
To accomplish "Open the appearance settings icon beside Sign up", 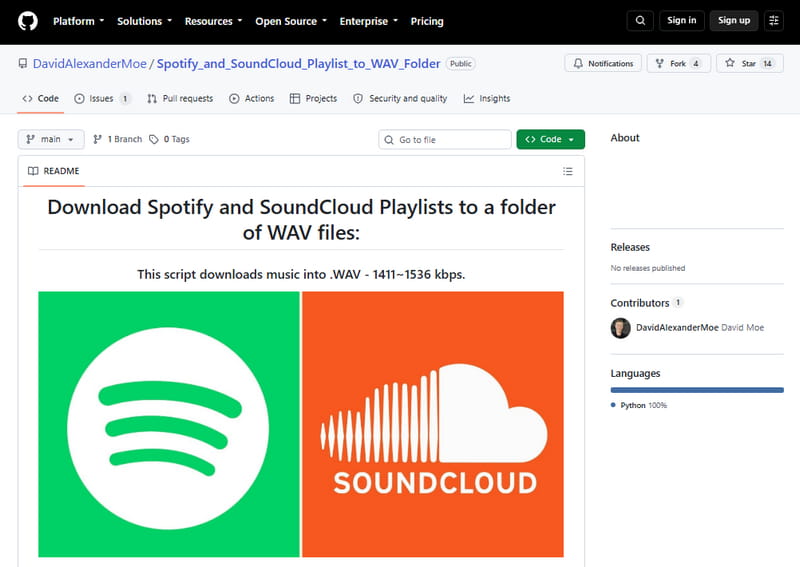I will pos(774,21).
